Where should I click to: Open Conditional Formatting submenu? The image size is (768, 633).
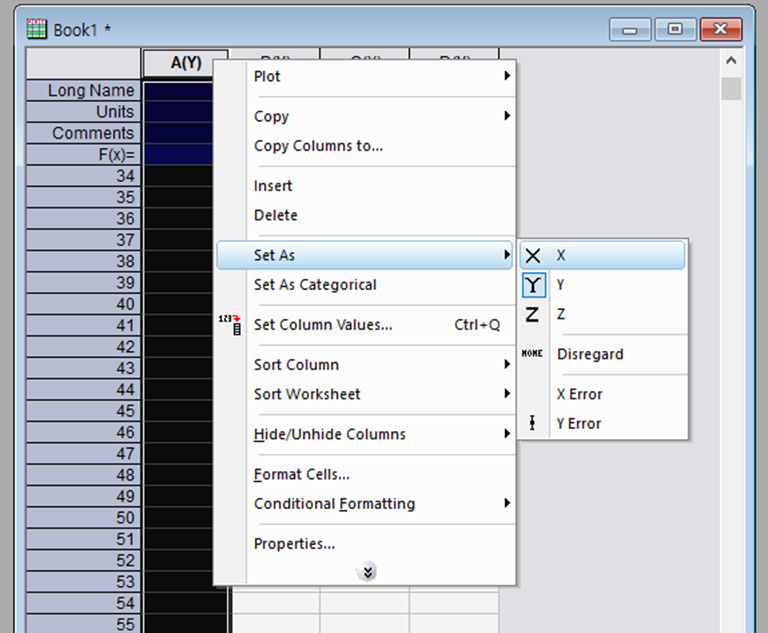(x=365, y=504)
